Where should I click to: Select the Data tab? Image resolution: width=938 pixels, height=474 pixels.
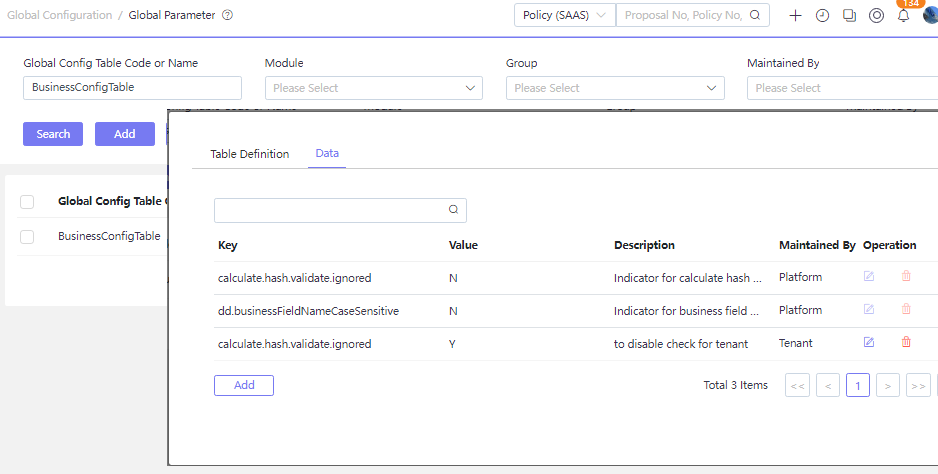pyautogui.click(x=327, y=154)
